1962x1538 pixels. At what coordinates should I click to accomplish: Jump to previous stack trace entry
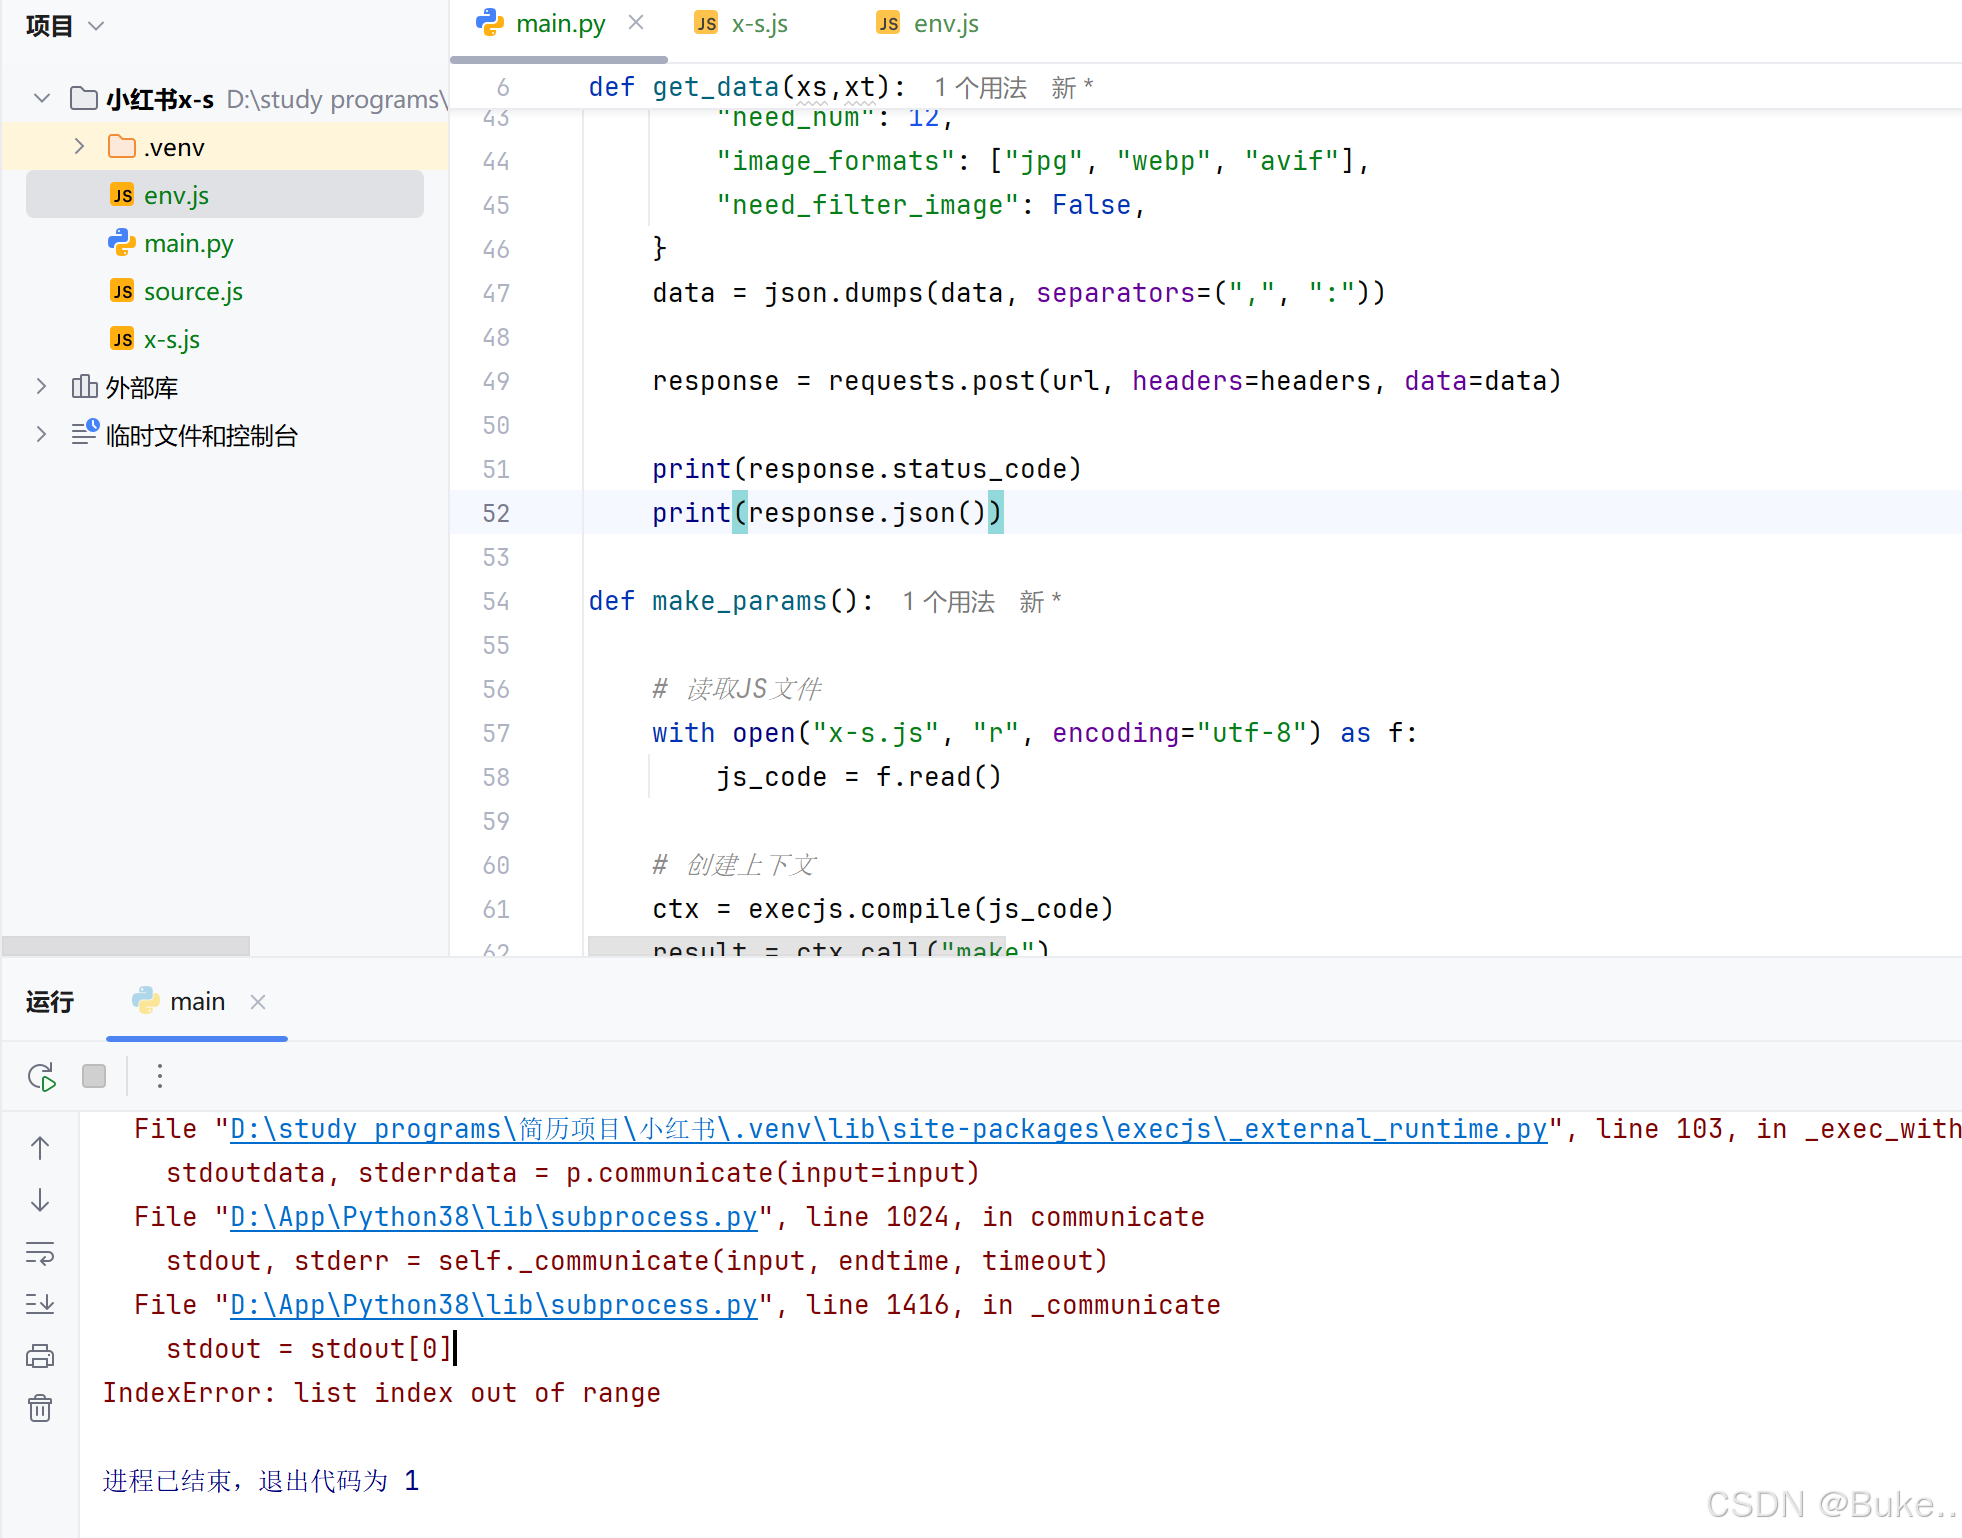40,1148
